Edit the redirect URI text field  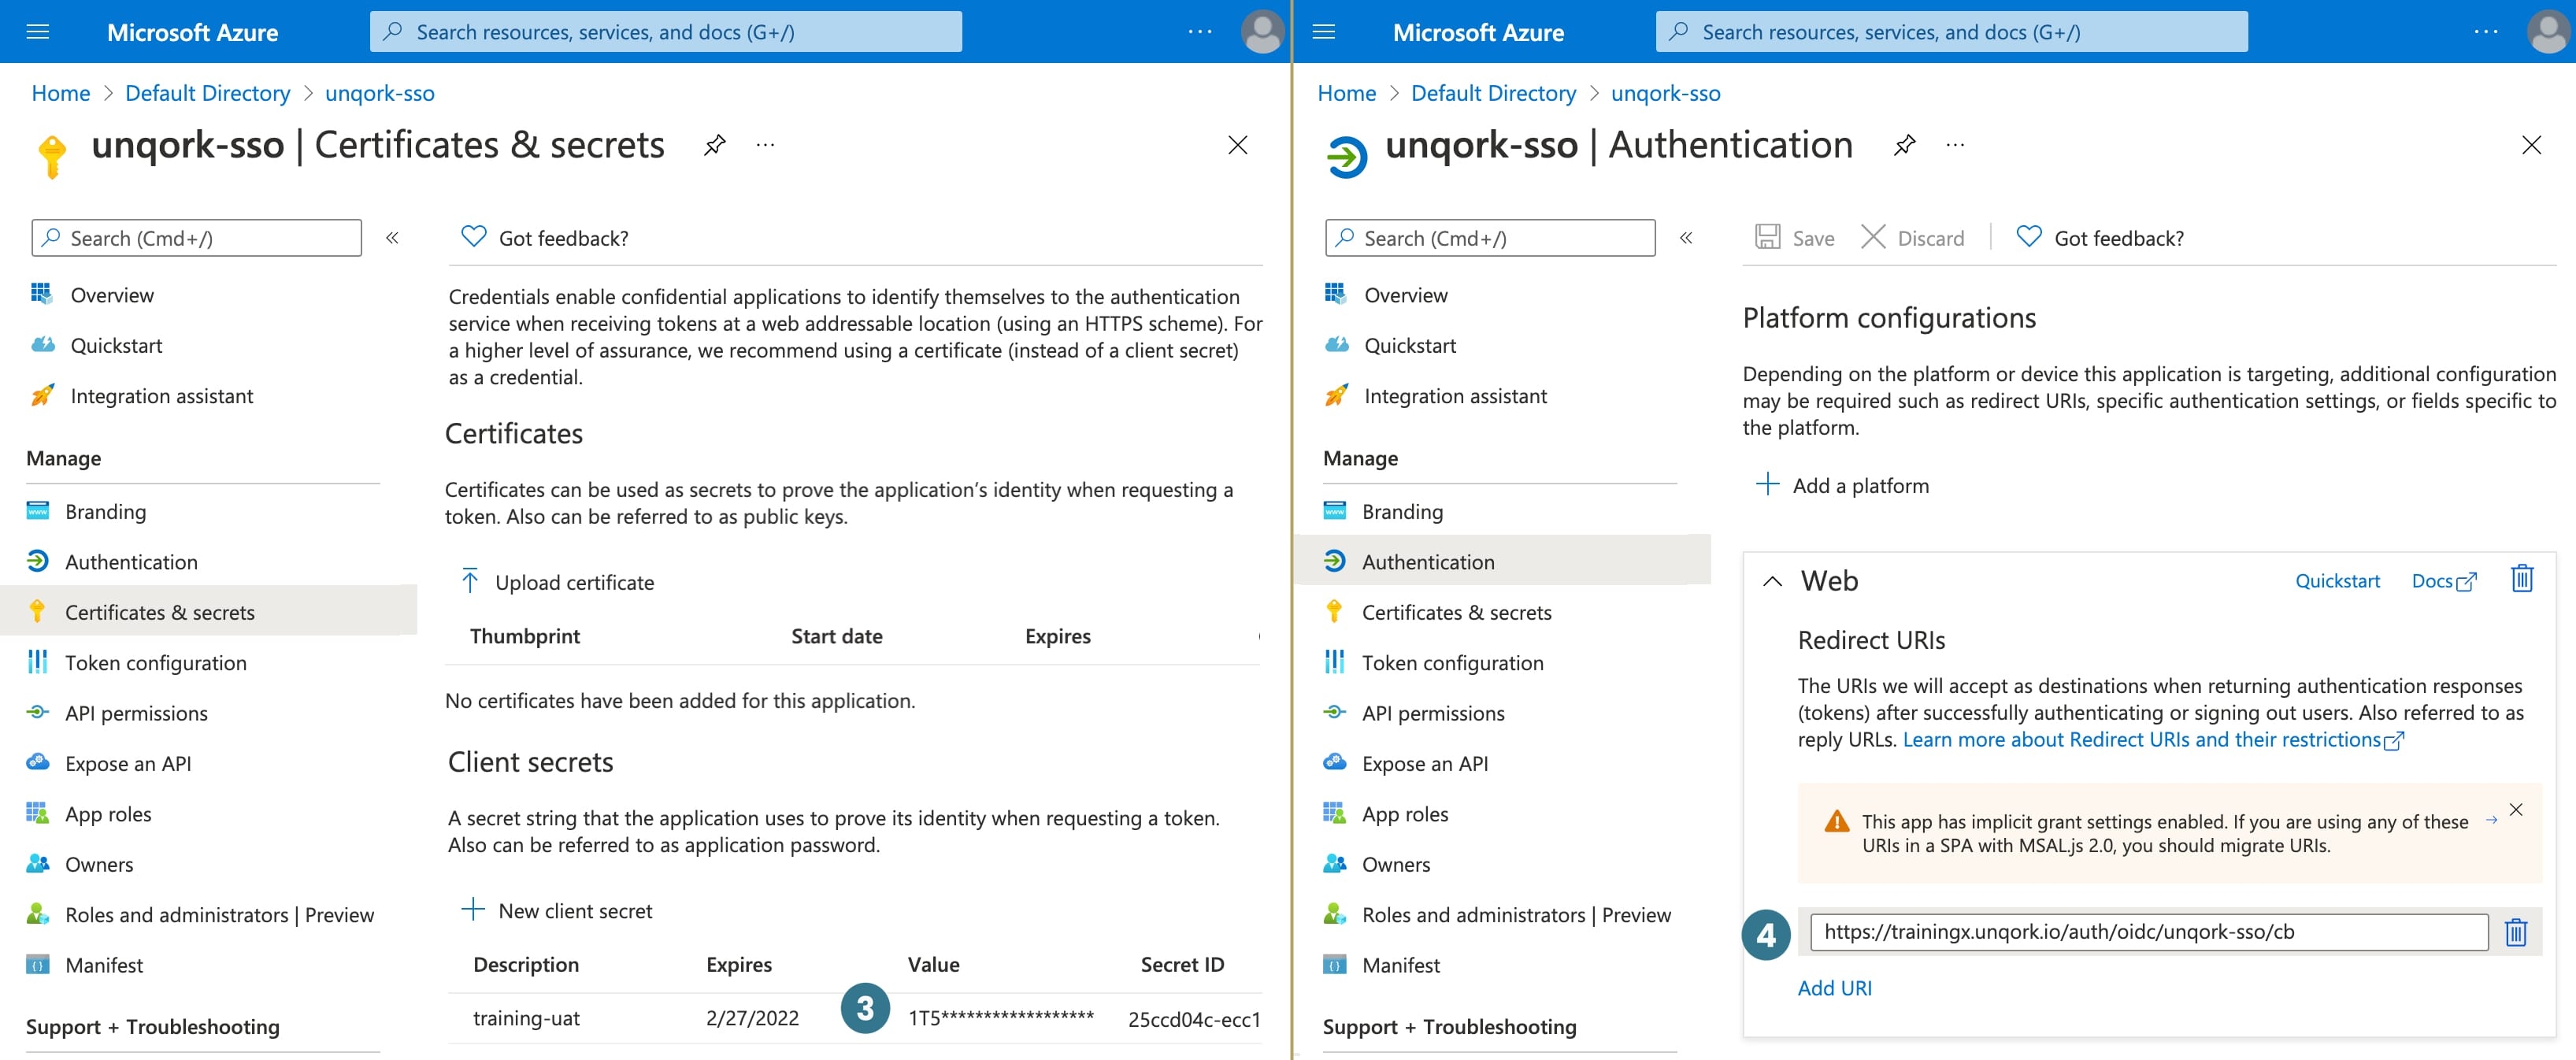click(x=2149, y=932)
